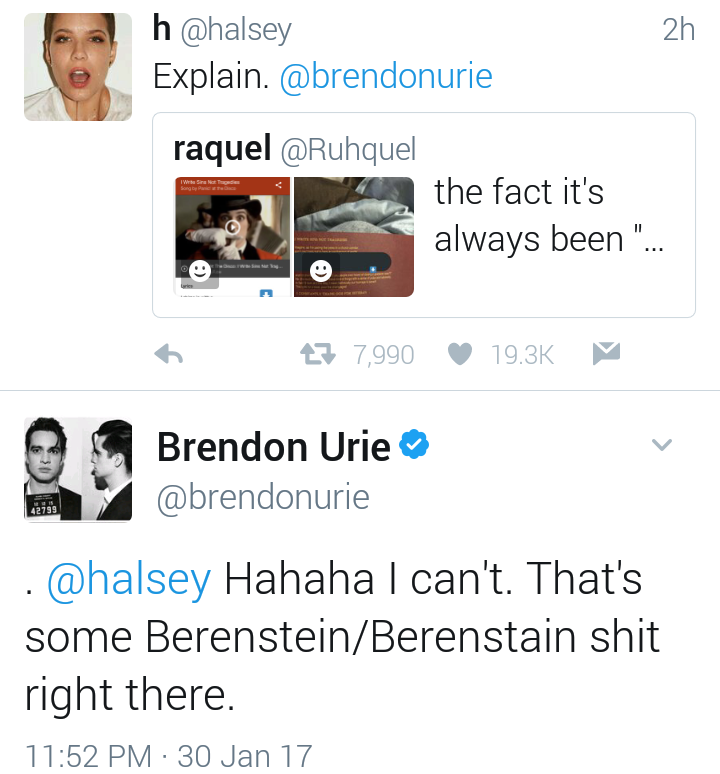Send halsey's tweet via direct message envelope
The image size is (720, 774).
click(607, 353)
